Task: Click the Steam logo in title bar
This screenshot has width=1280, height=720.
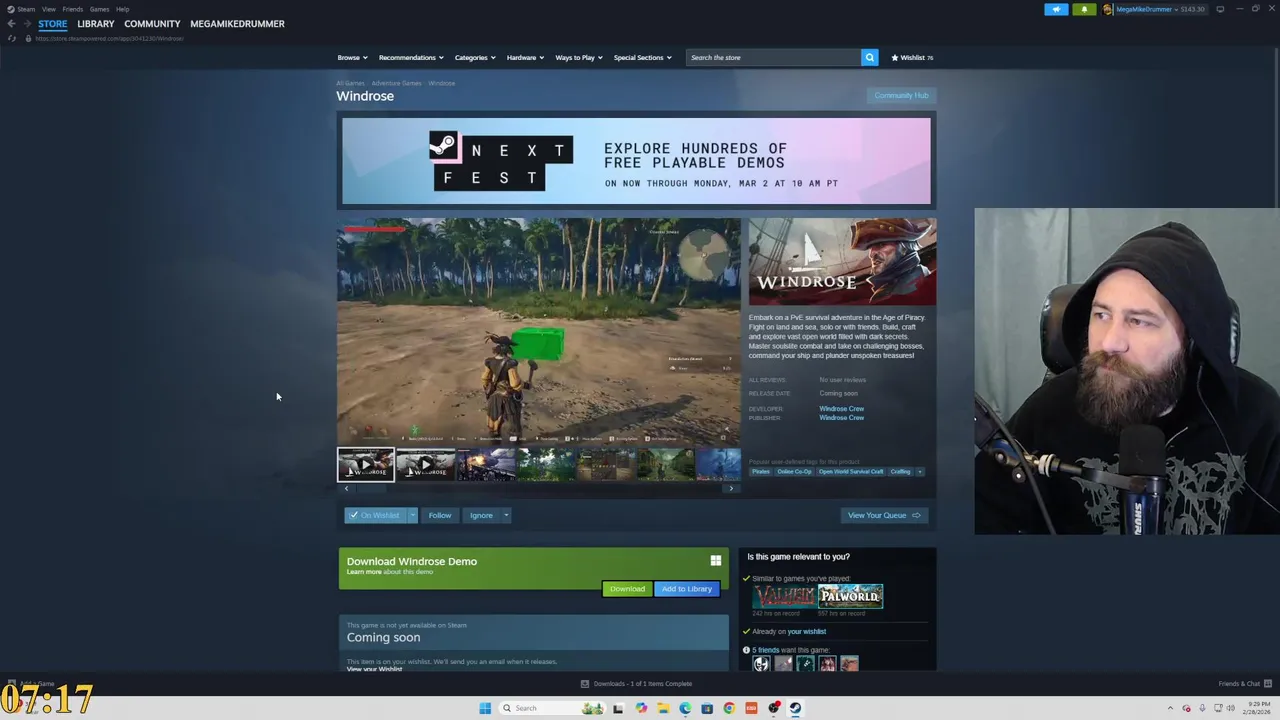Action: (x=10, y=9)
